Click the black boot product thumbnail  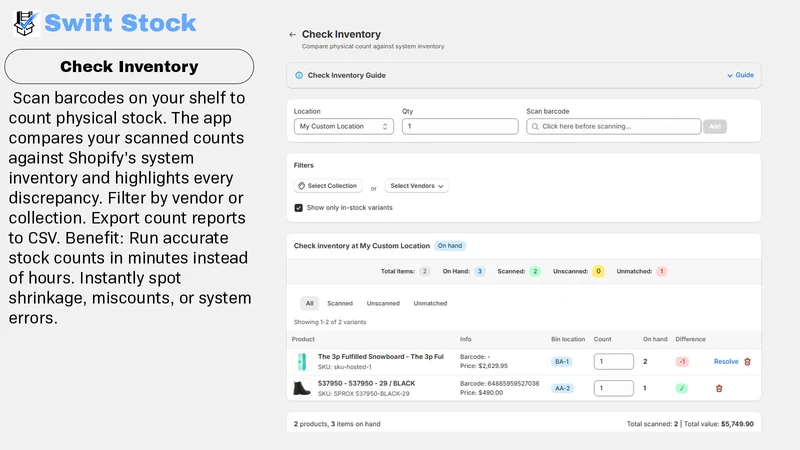click(302, 388)
